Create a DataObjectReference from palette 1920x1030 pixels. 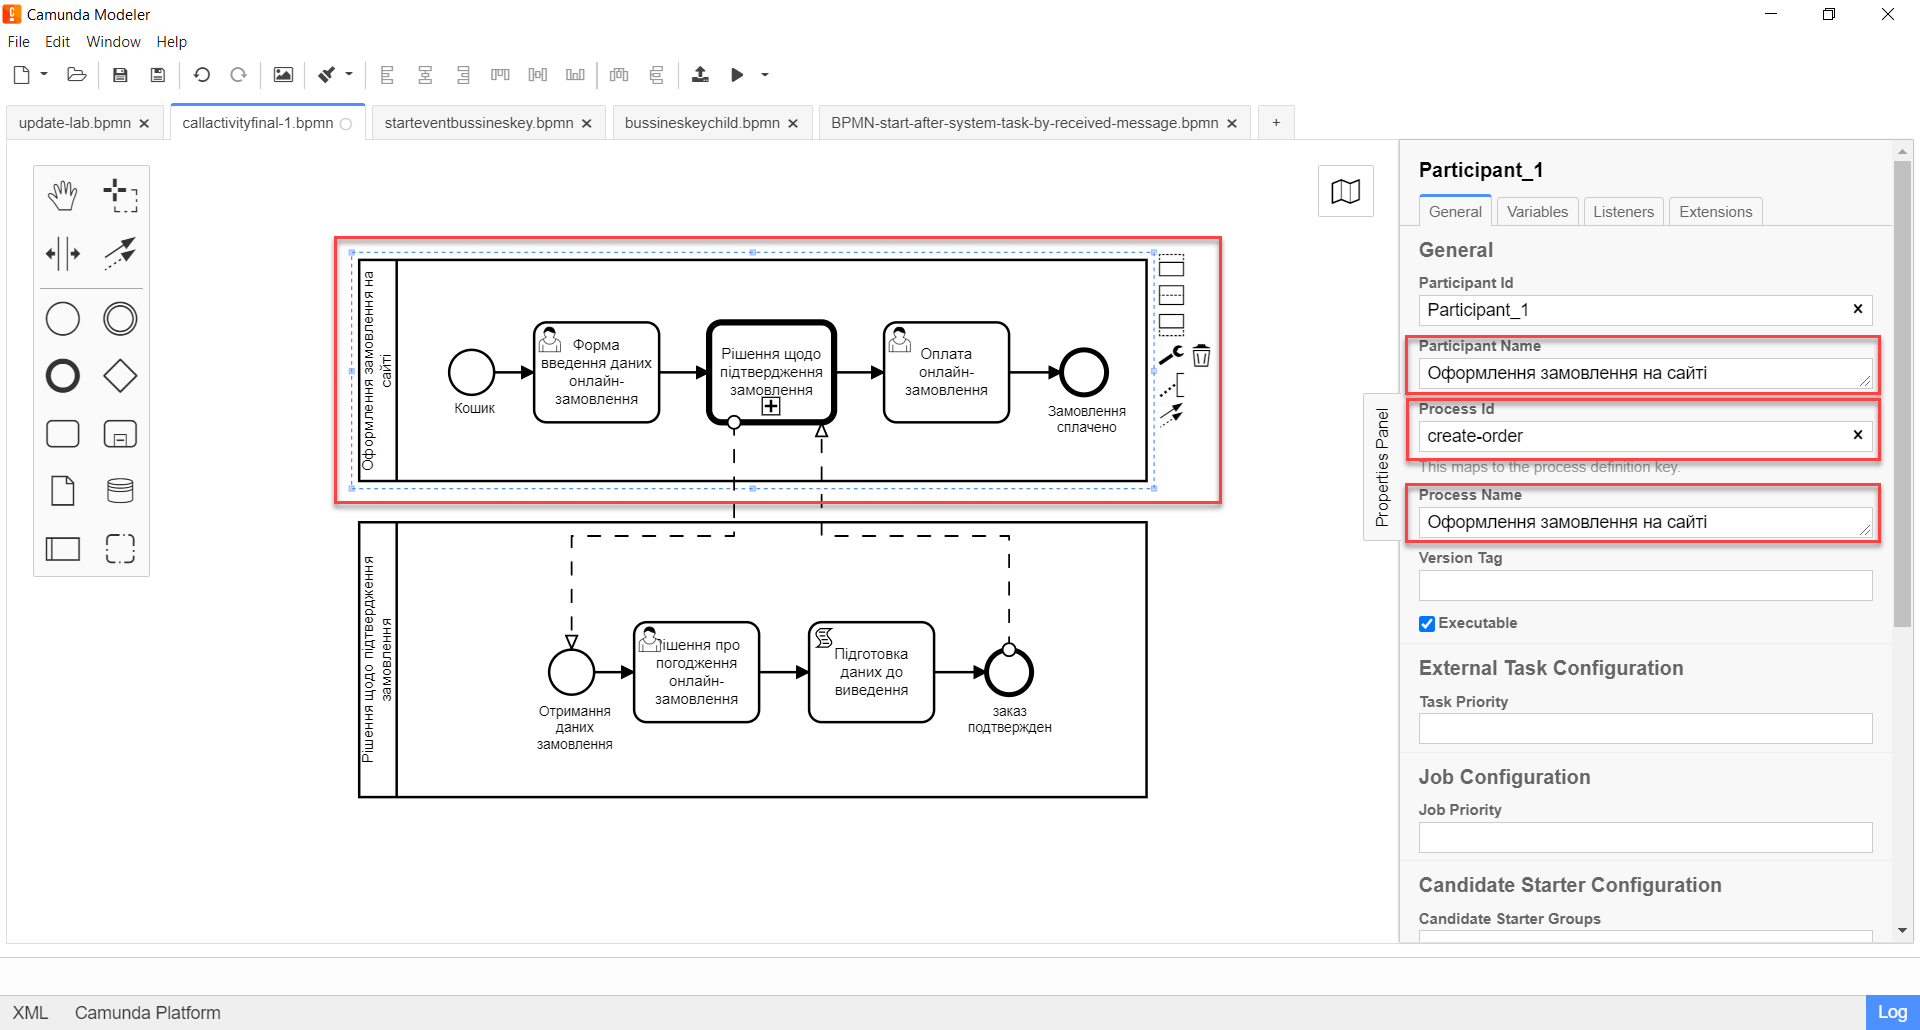point(63,491)
